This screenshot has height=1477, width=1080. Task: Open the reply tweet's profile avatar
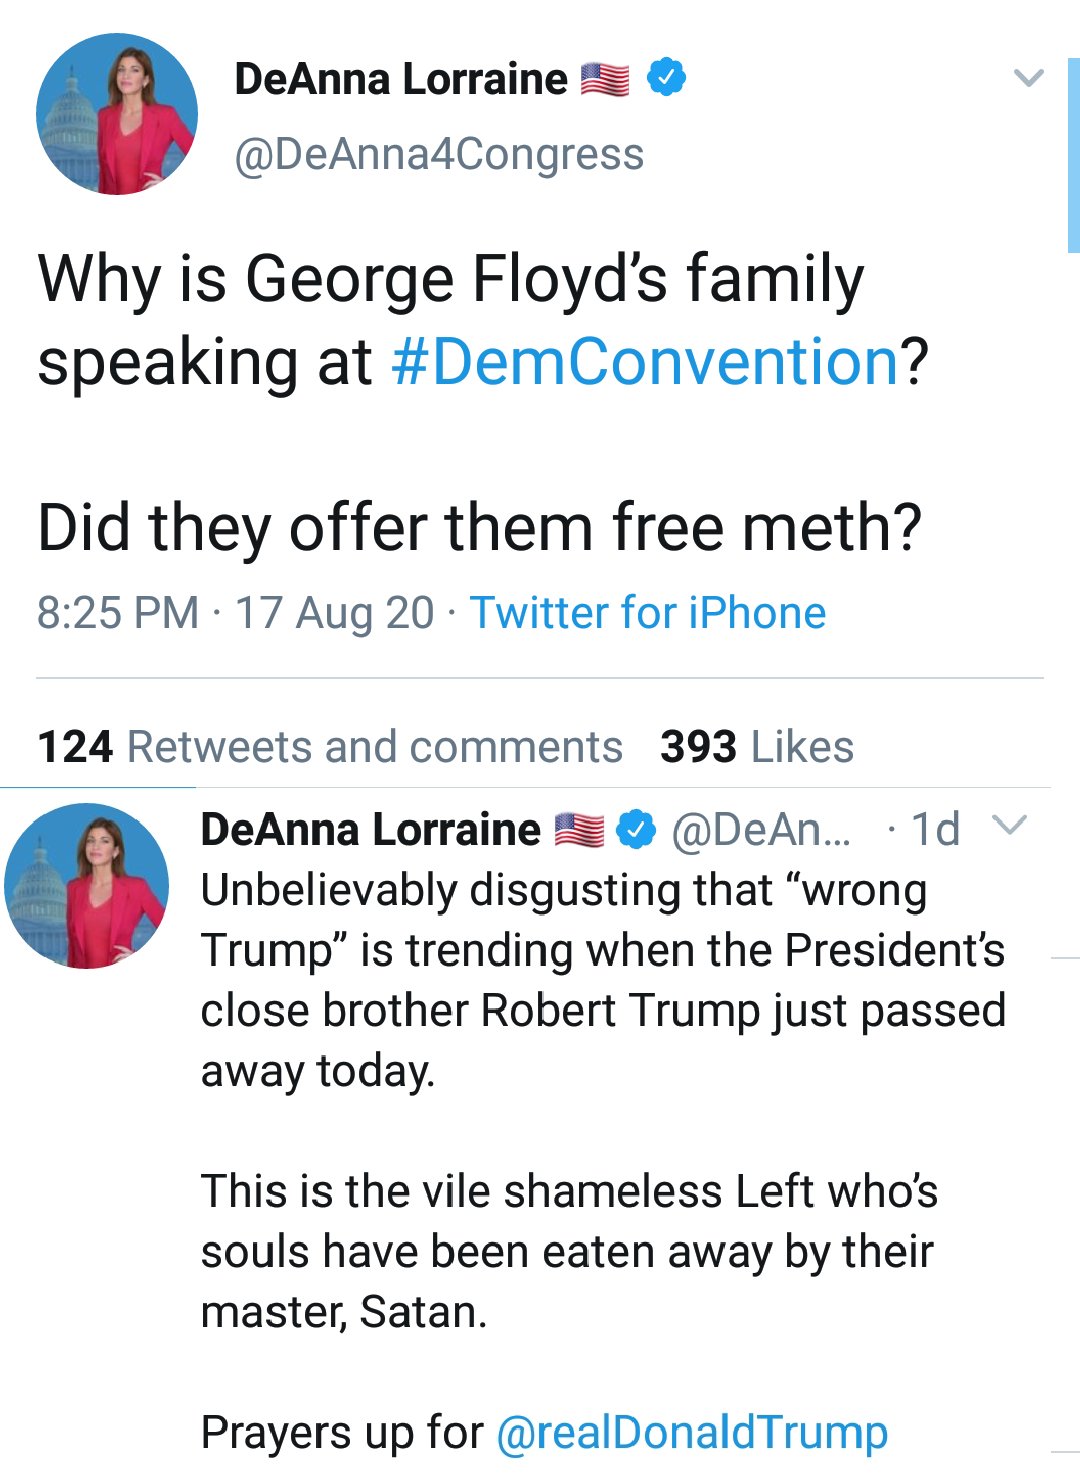coord(88,886)
